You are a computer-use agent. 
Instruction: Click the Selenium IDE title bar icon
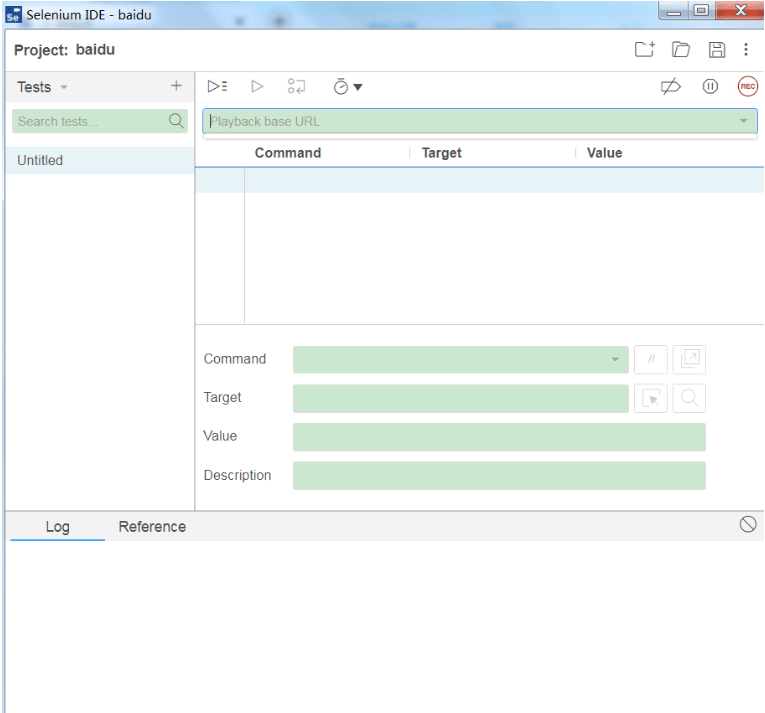(13, 15)
